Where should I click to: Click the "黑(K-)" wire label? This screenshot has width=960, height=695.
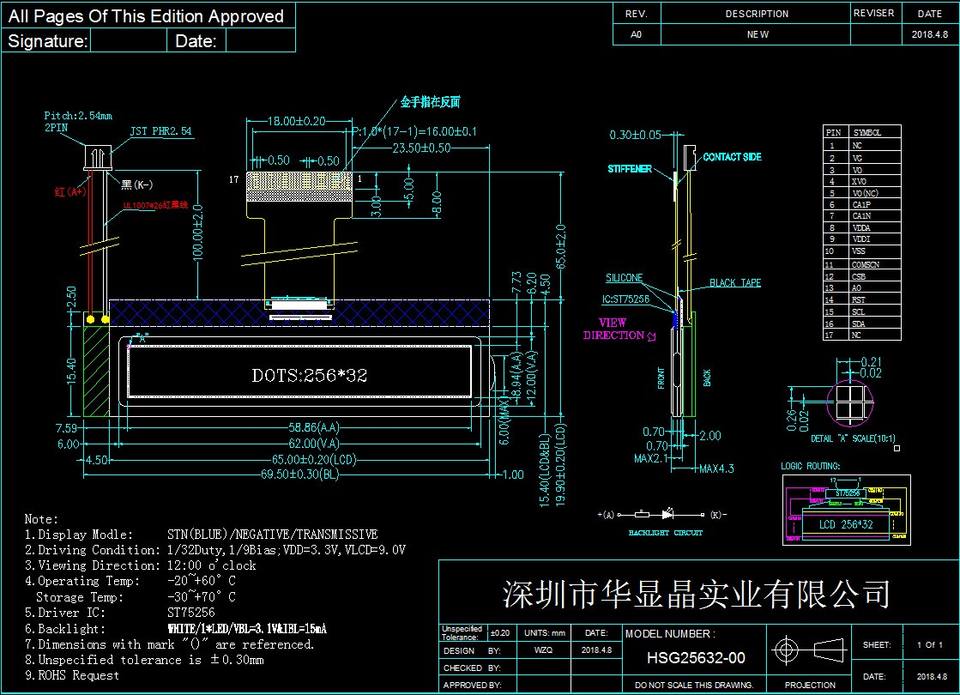click(137, 184)
